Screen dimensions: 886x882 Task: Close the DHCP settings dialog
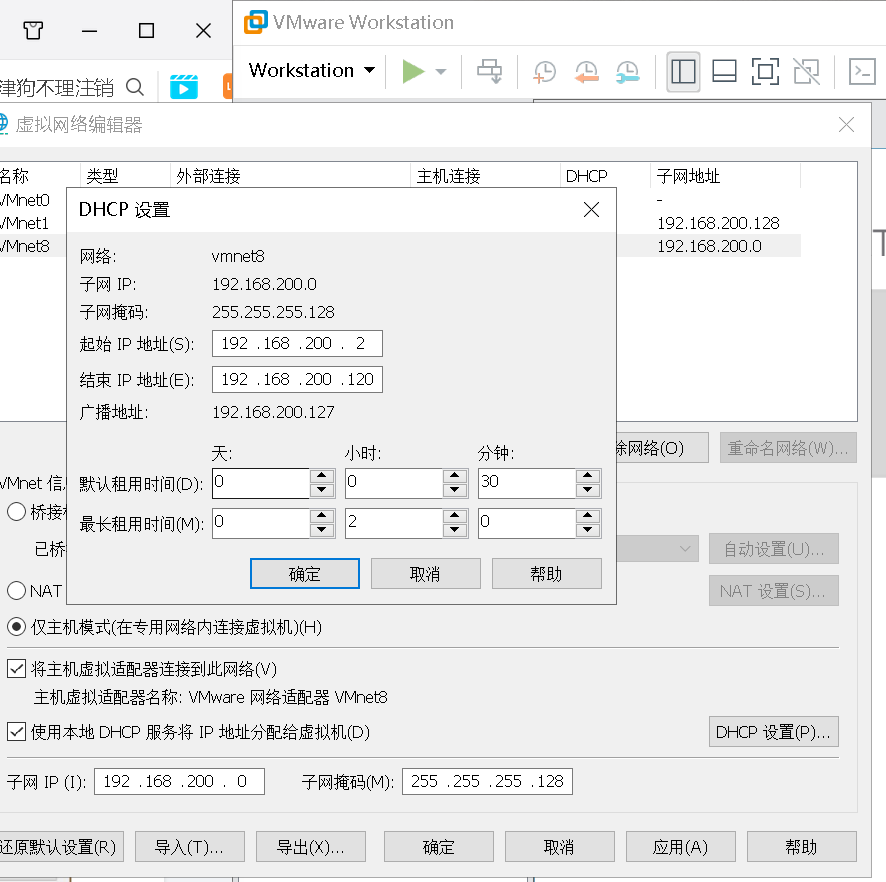tap(591, 210)
